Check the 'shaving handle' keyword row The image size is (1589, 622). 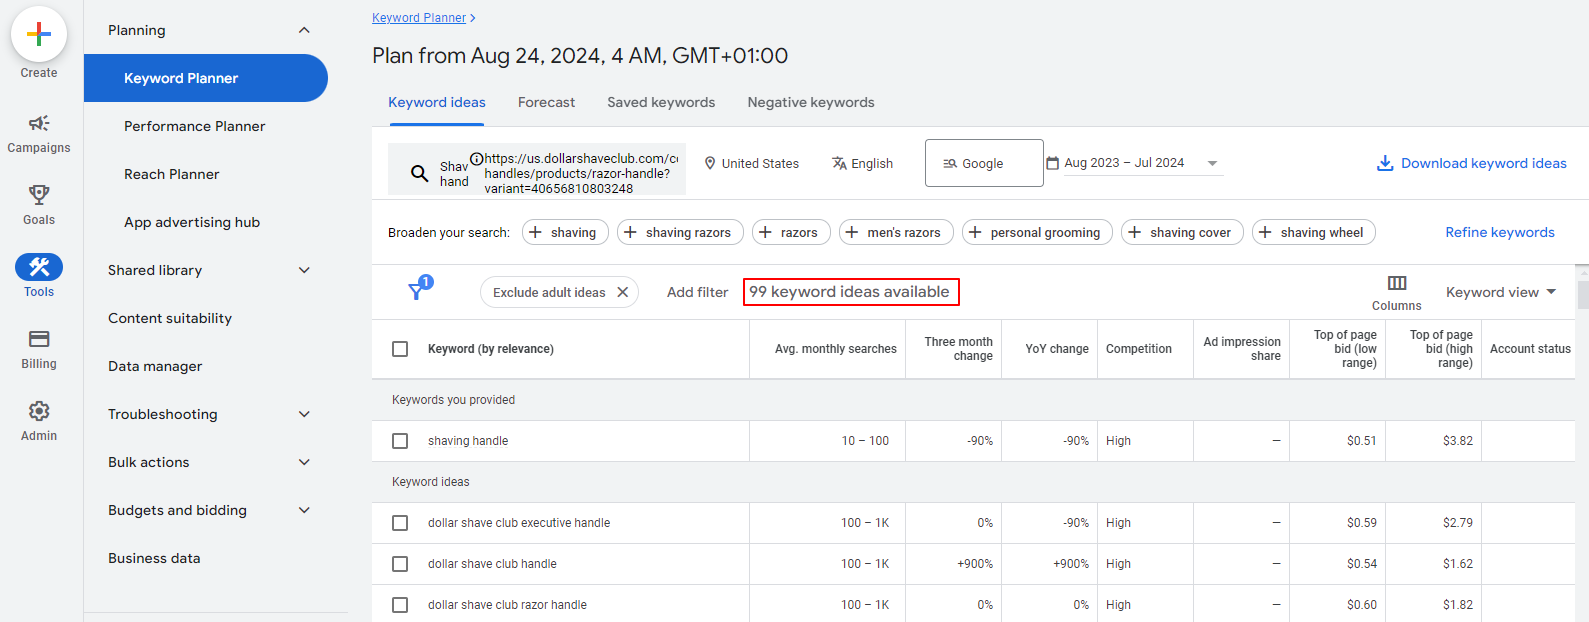tap(400, 441)
